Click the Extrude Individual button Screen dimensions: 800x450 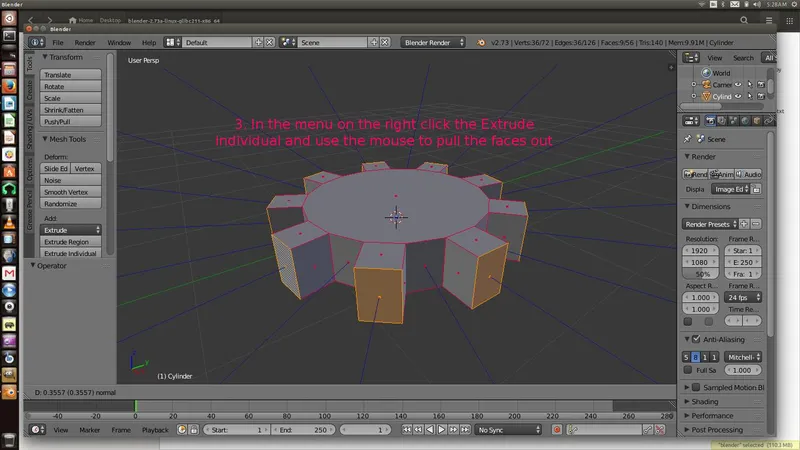(71, 254)
